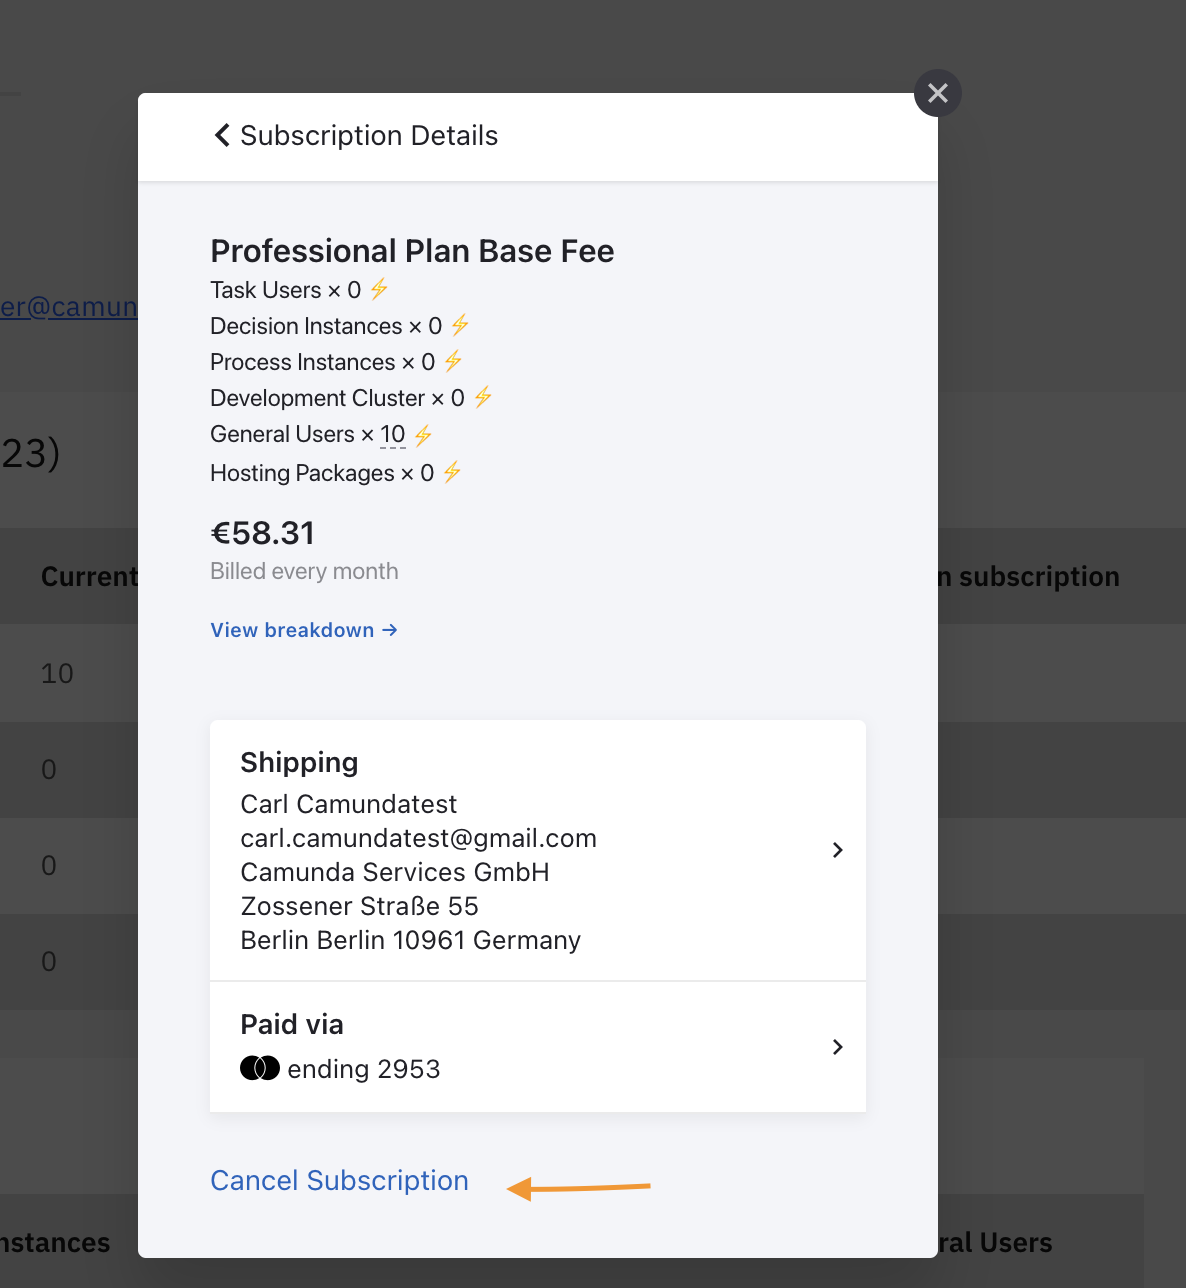Click the arrow icon after View breakdown
The width and height of the screenshot is (1186, 1288).
(x=389, y=630)
